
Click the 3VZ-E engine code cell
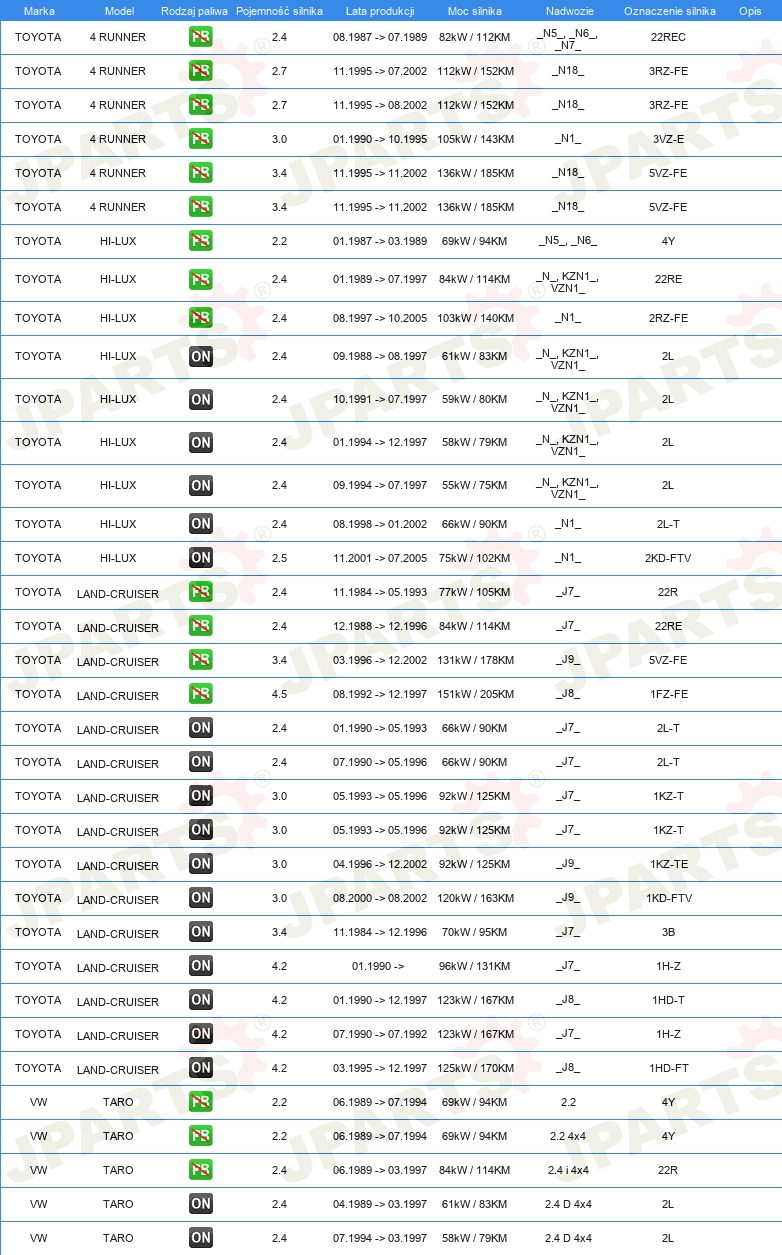tap(668, 139)
